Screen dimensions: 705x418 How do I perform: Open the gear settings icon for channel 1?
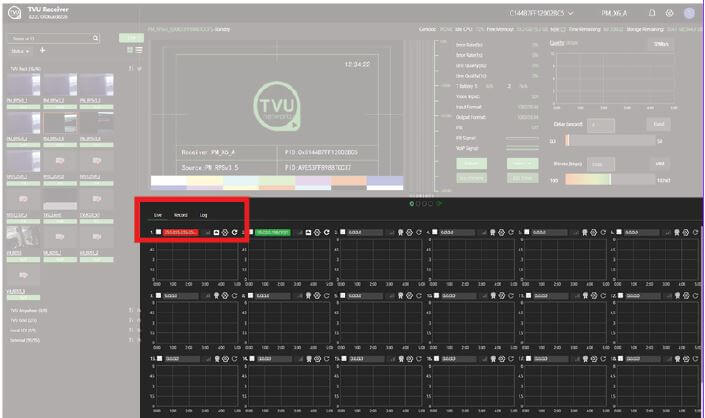tap(225, 232)
